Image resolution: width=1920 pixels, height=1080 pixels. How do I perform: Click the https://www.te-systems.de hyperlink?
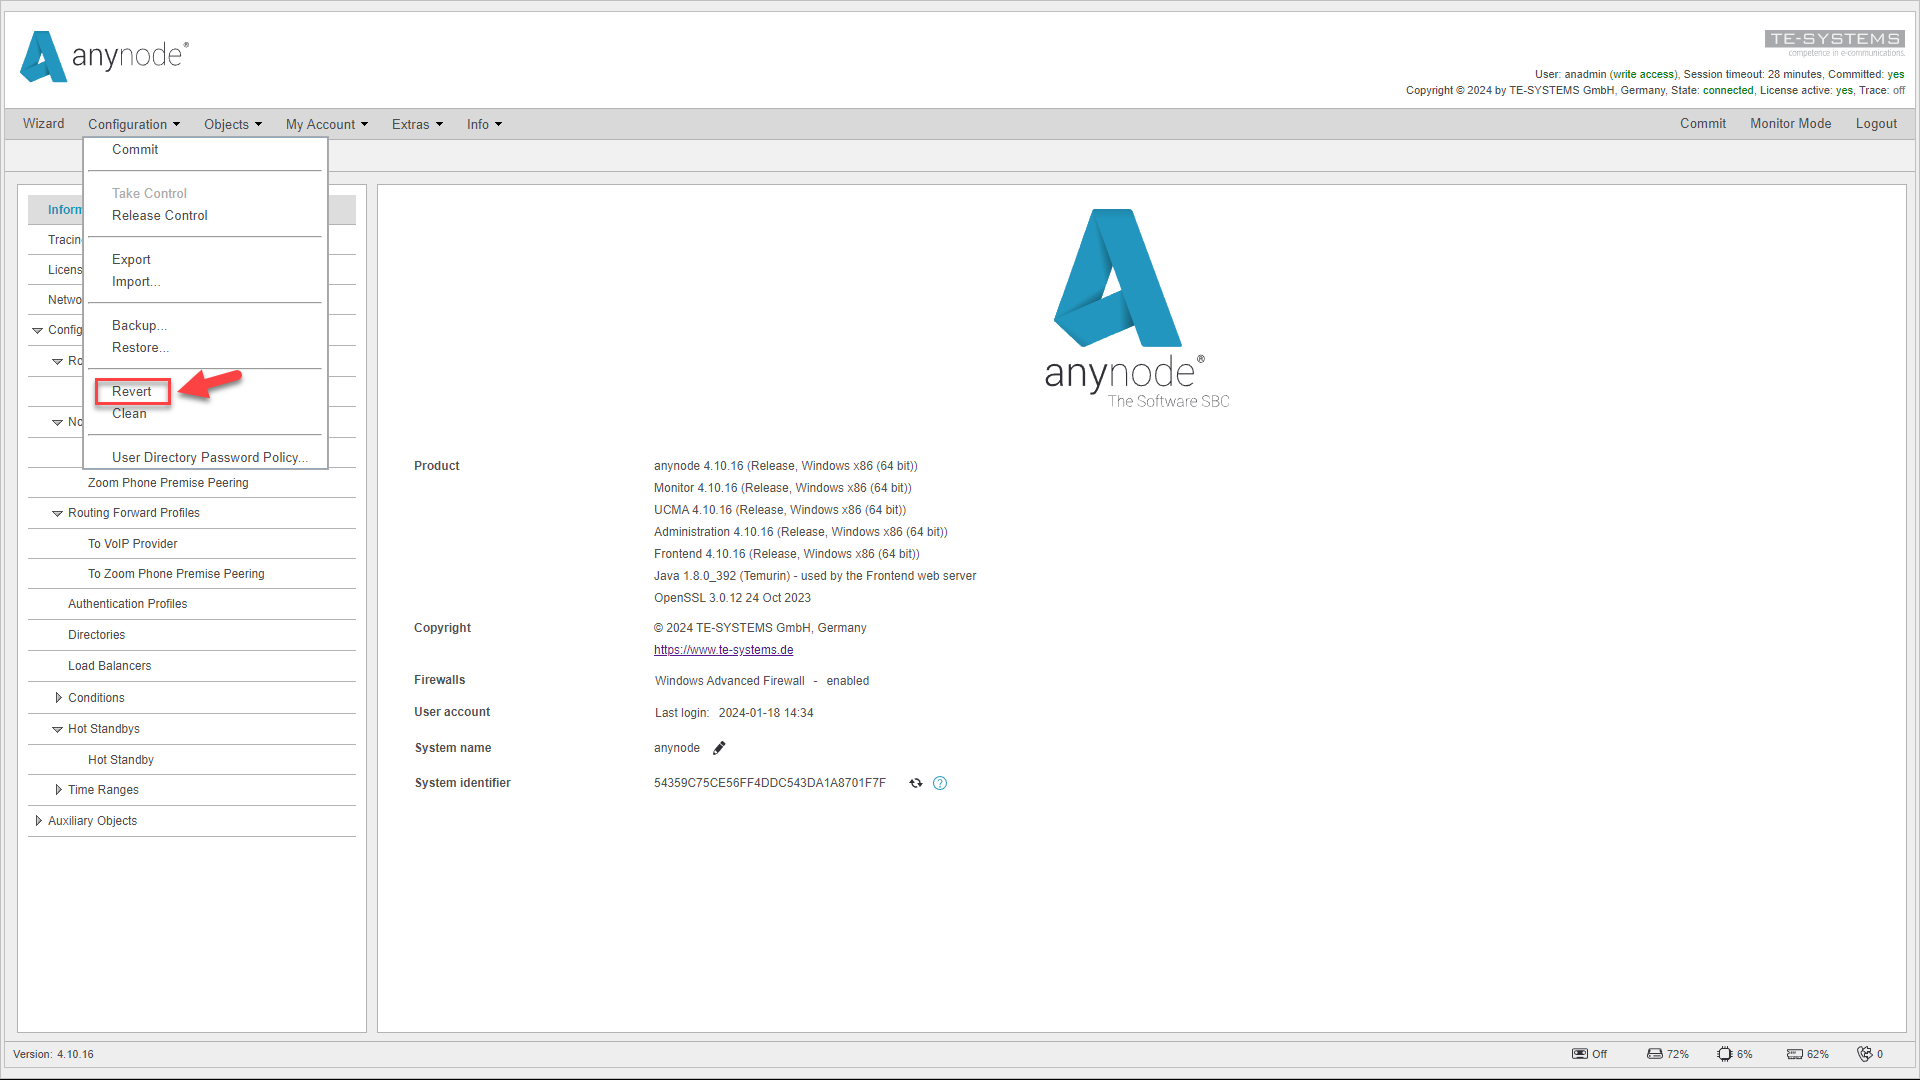pos(723,649)
